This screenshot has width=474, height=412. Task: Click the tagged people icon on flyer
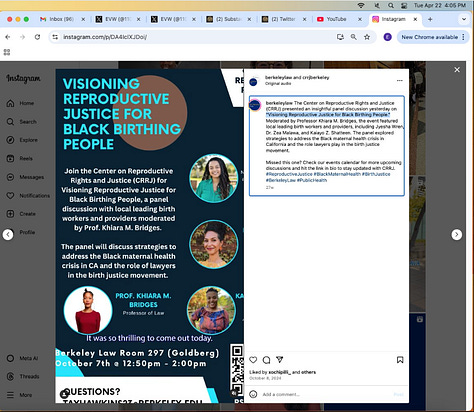click(x=64, y=394)
